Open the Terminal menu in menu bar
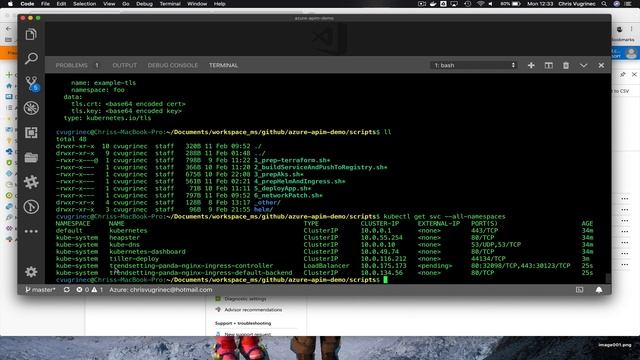 pos(170,4)
